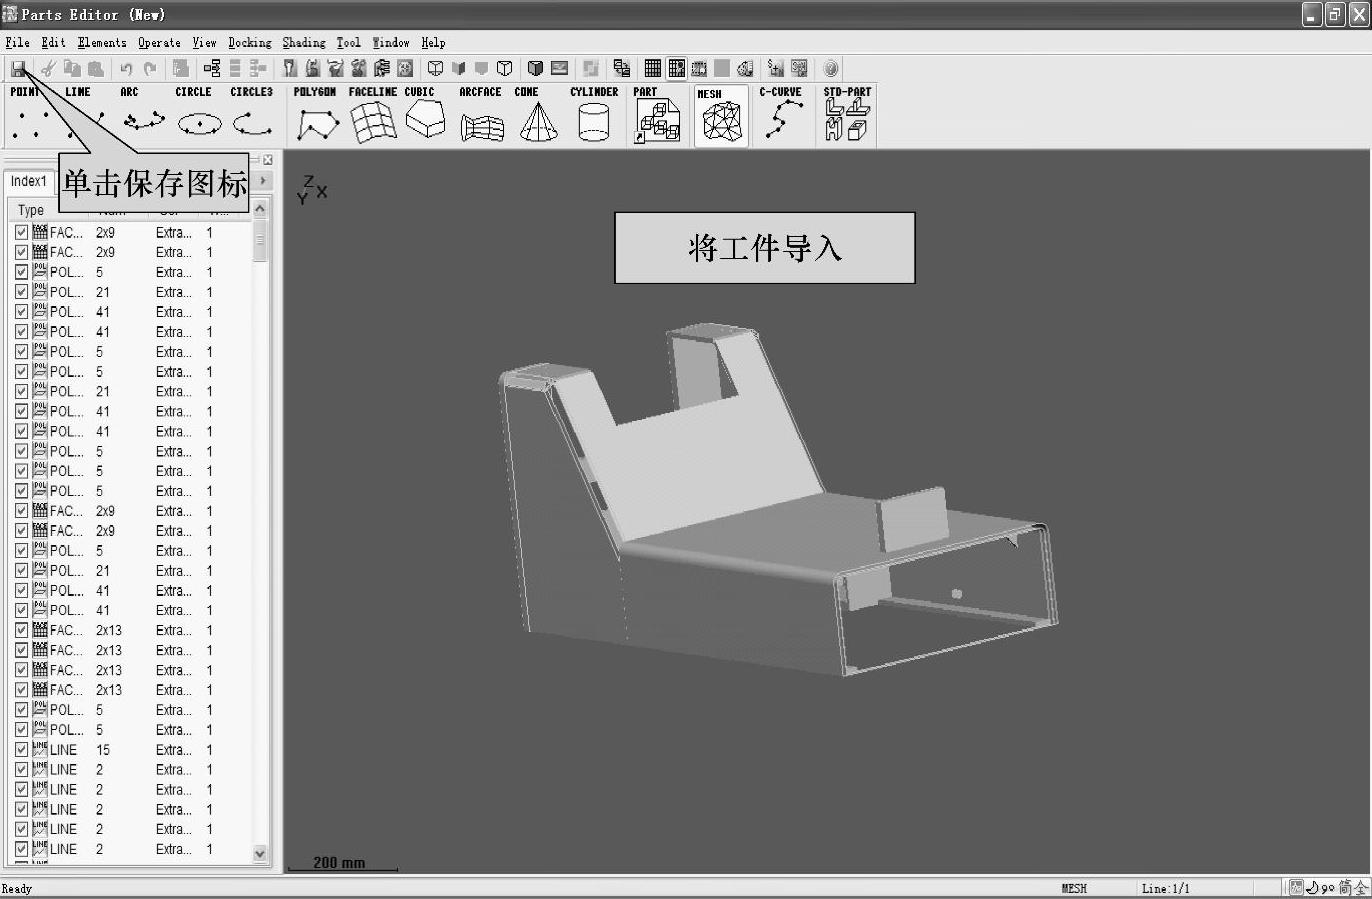Click list scrollbar down arrow
Screen dimensions: 1372x899
[260, 853]
